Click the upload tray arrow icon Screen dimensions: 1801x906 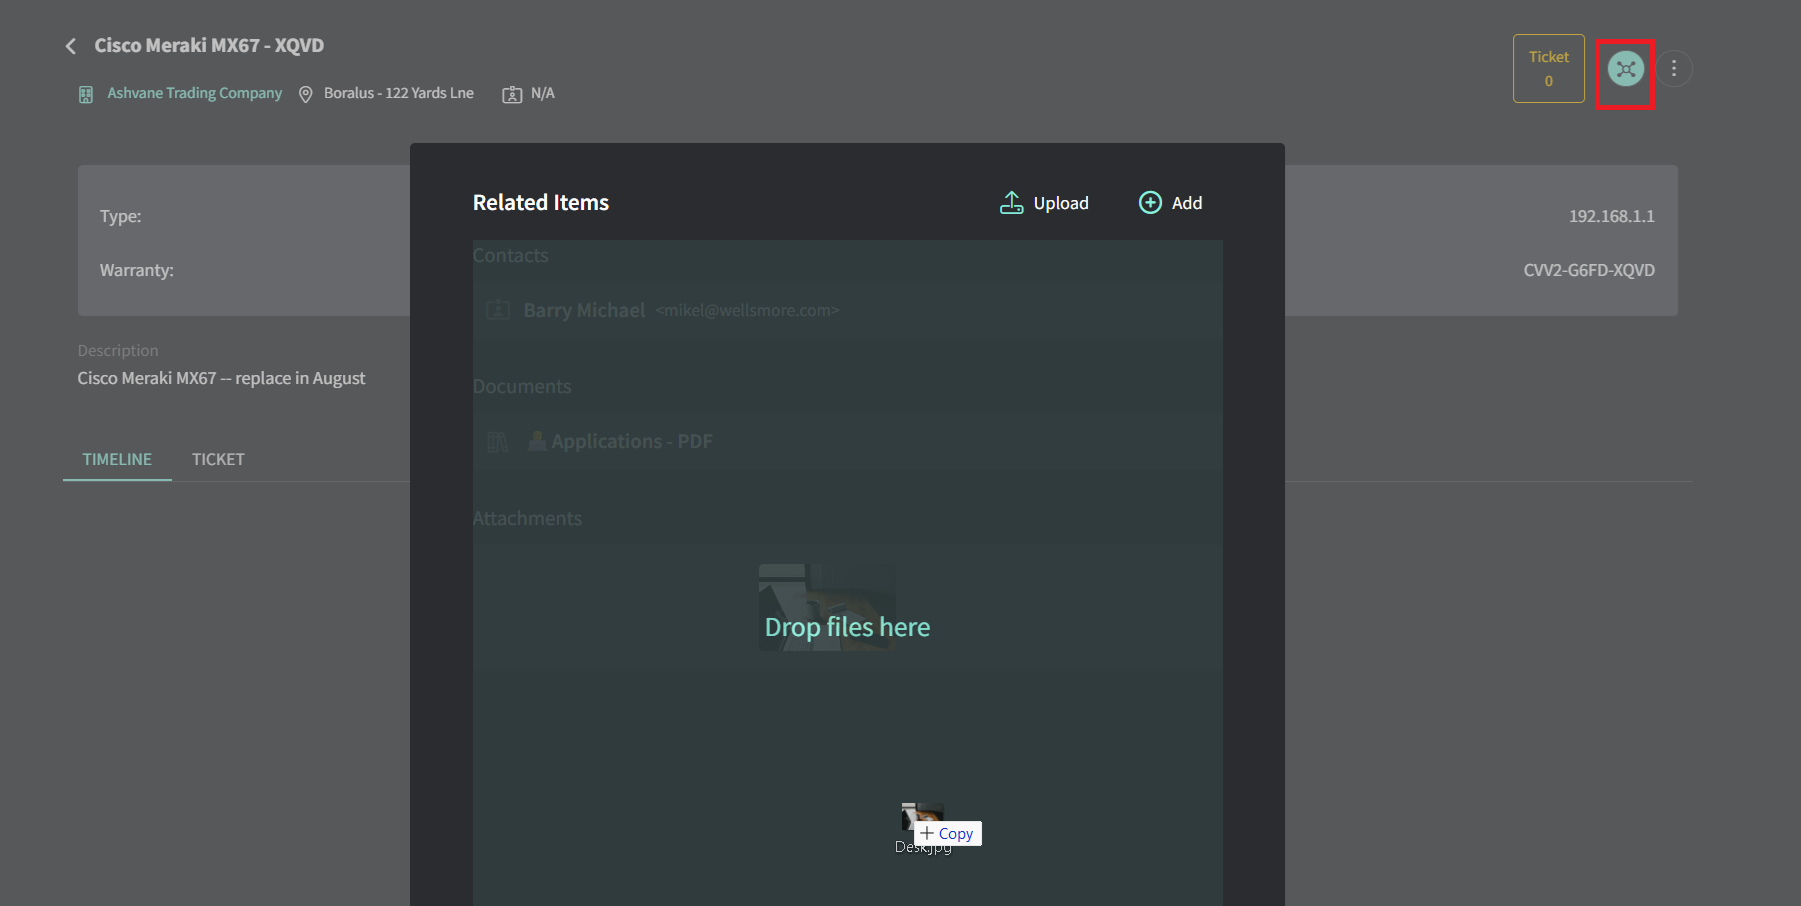pyautogui.click(x=1012, y=203)
